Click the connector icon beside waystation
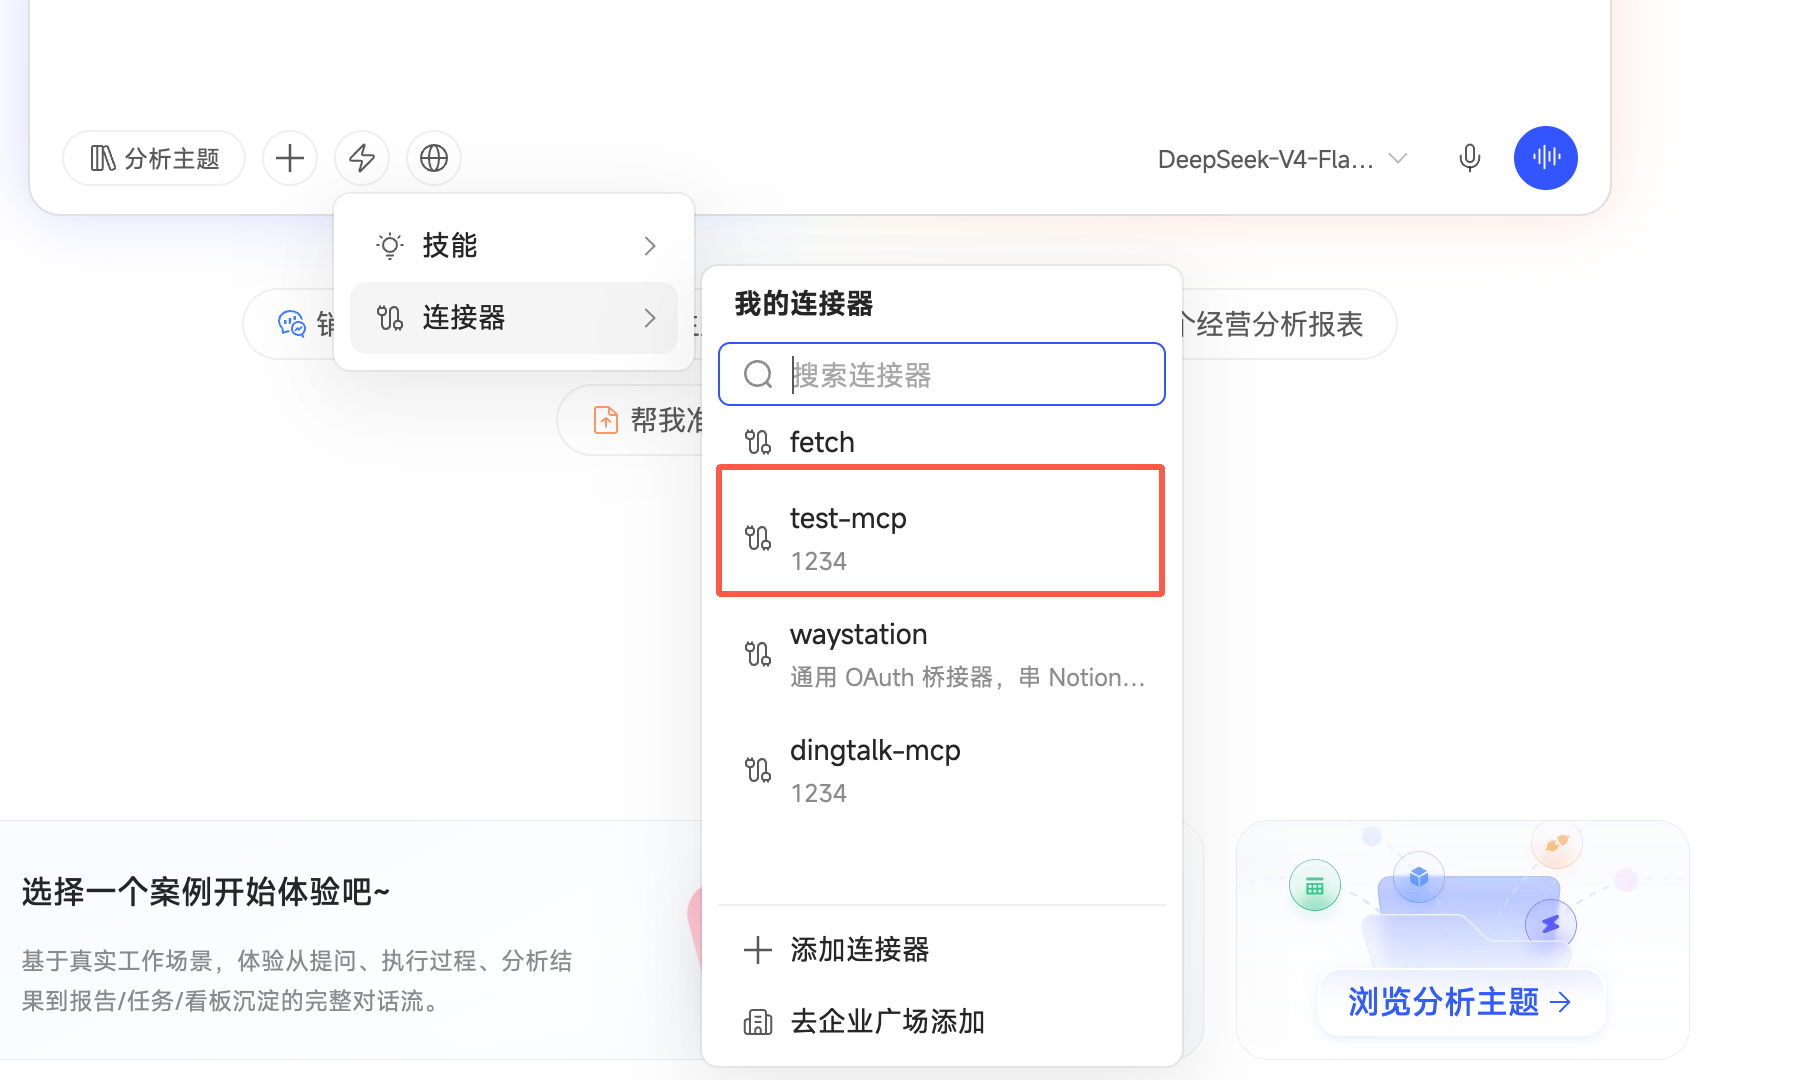1800x1080 pixels. click(x=758, y=654)
